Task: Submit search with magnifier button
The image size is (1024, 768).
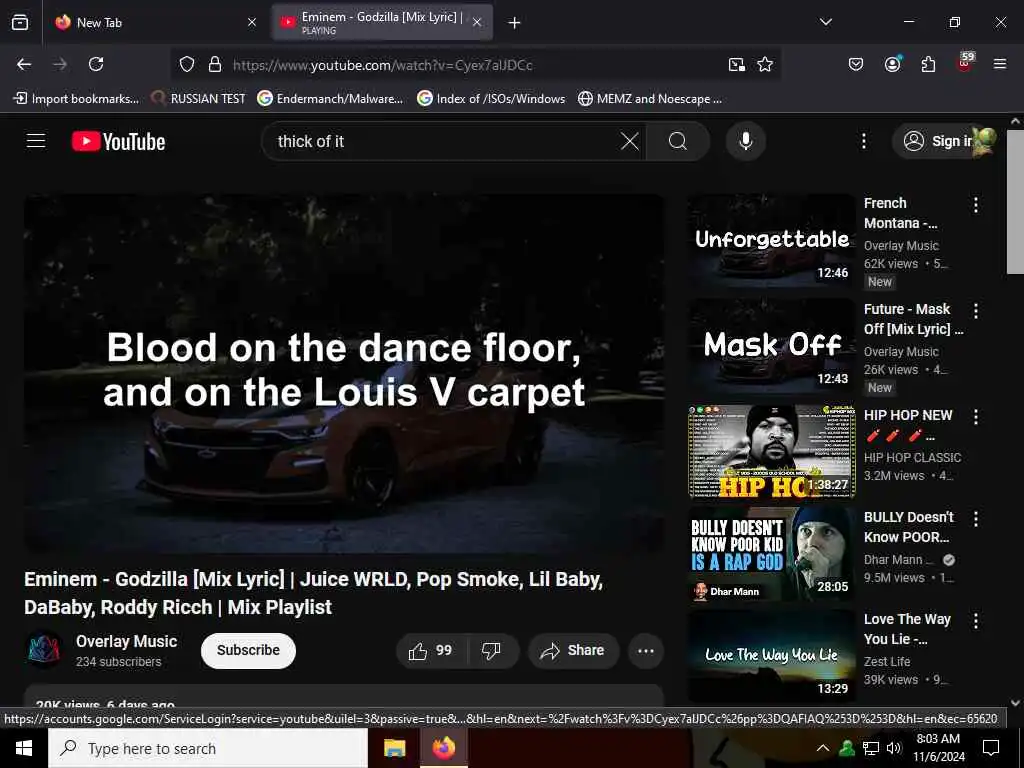Action: [678, 141]
